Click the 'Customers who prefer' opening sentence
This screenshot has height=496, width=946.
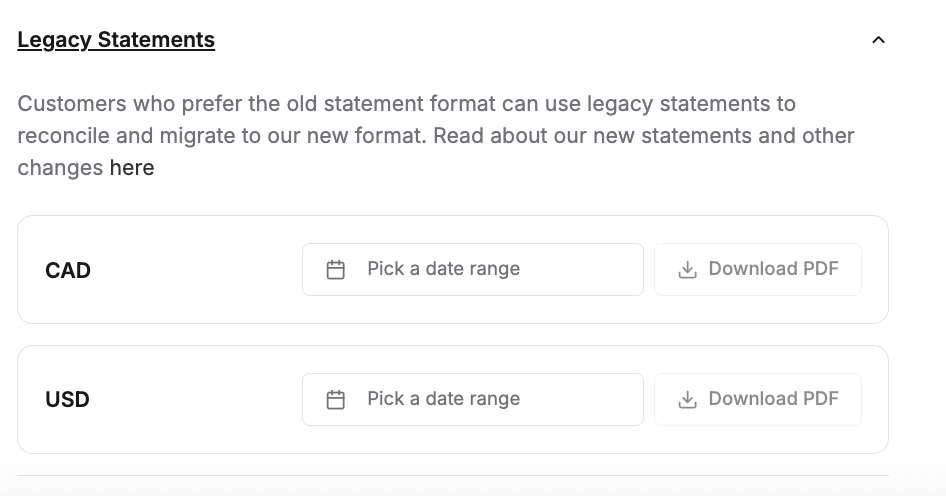tap(120, 104)
